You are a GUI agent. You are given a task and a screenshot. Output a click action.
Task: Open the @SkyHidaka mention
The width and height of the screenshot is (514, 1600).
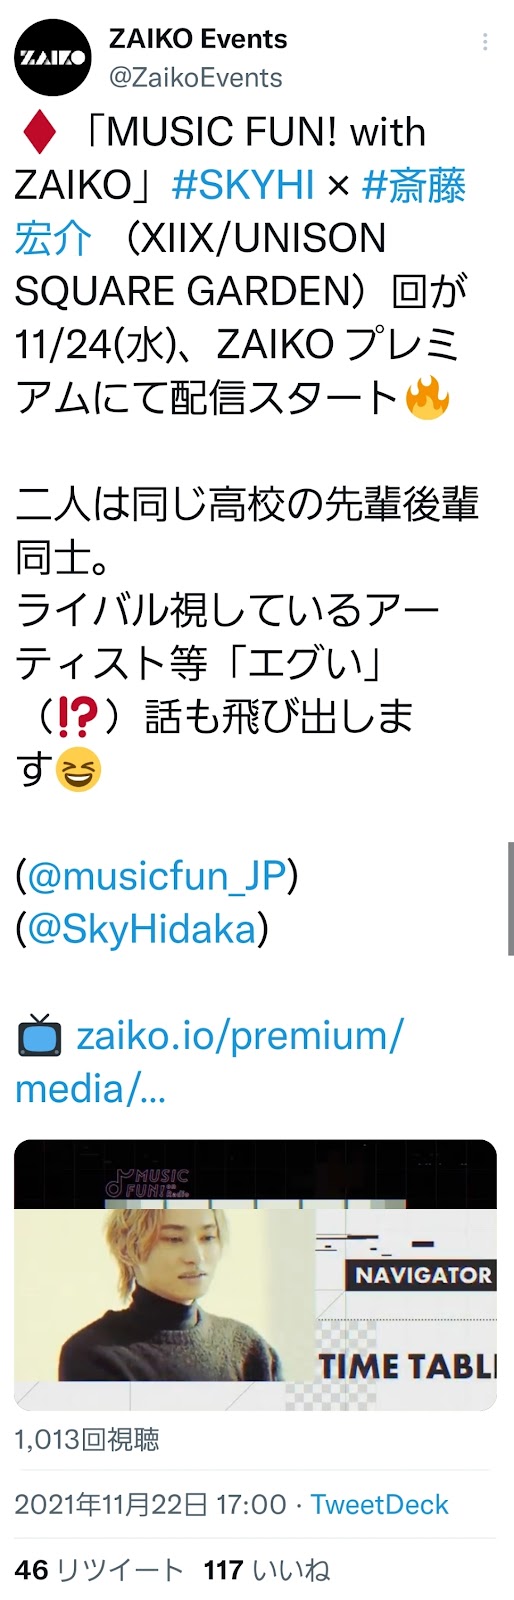click(143, 930)
